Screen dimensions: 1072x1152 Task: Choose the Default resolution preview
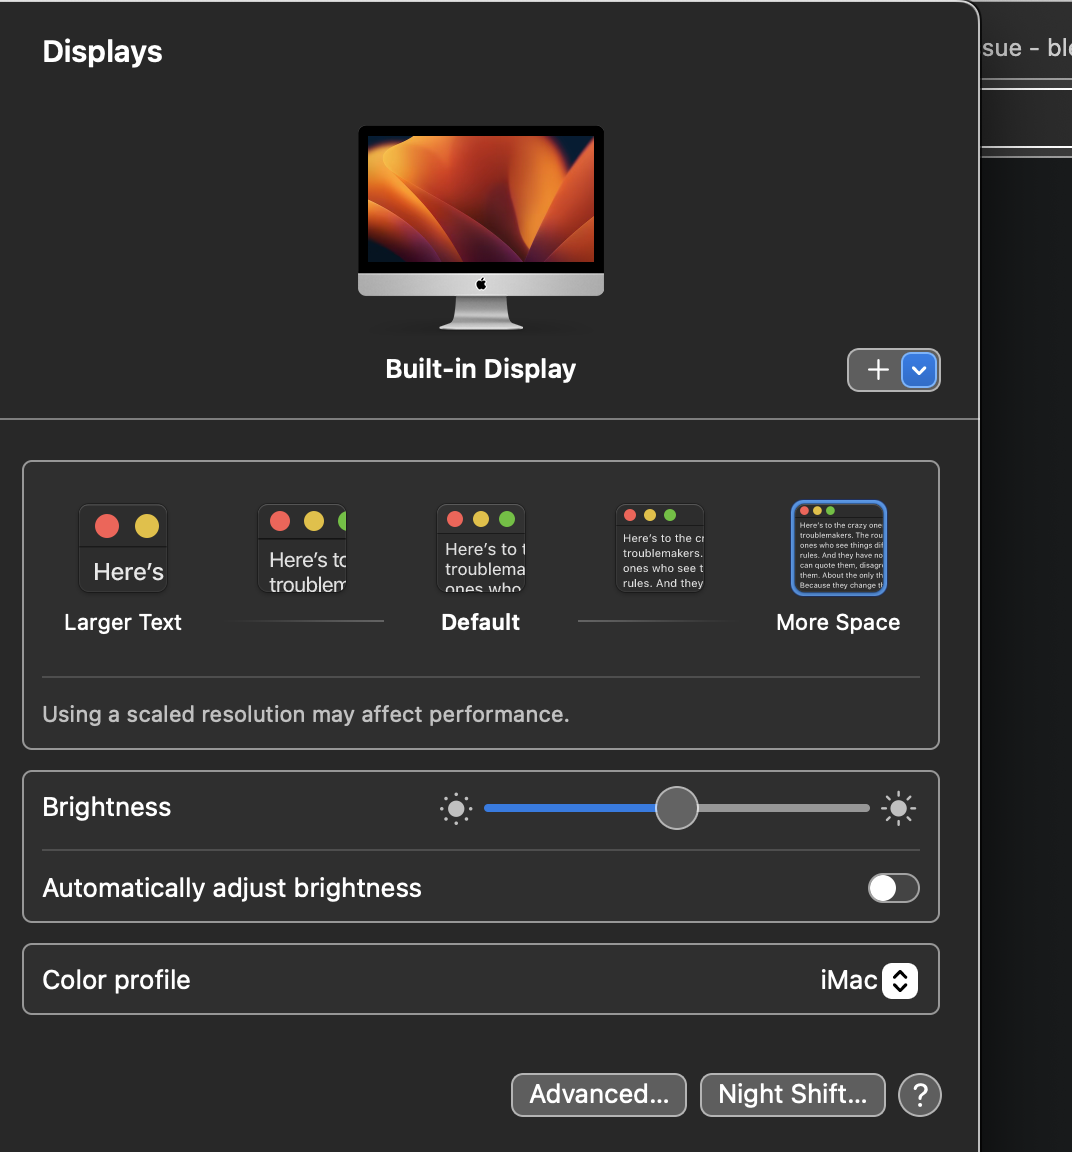(x=481, y=548)
